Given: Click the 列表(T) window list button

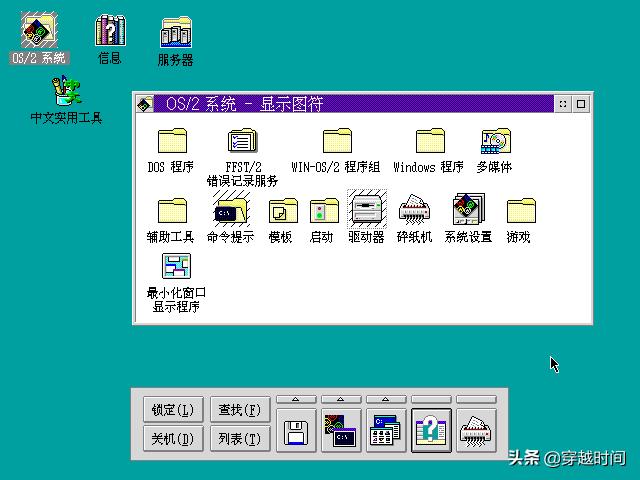Looking at the screenshot, I should pos(240,438).
